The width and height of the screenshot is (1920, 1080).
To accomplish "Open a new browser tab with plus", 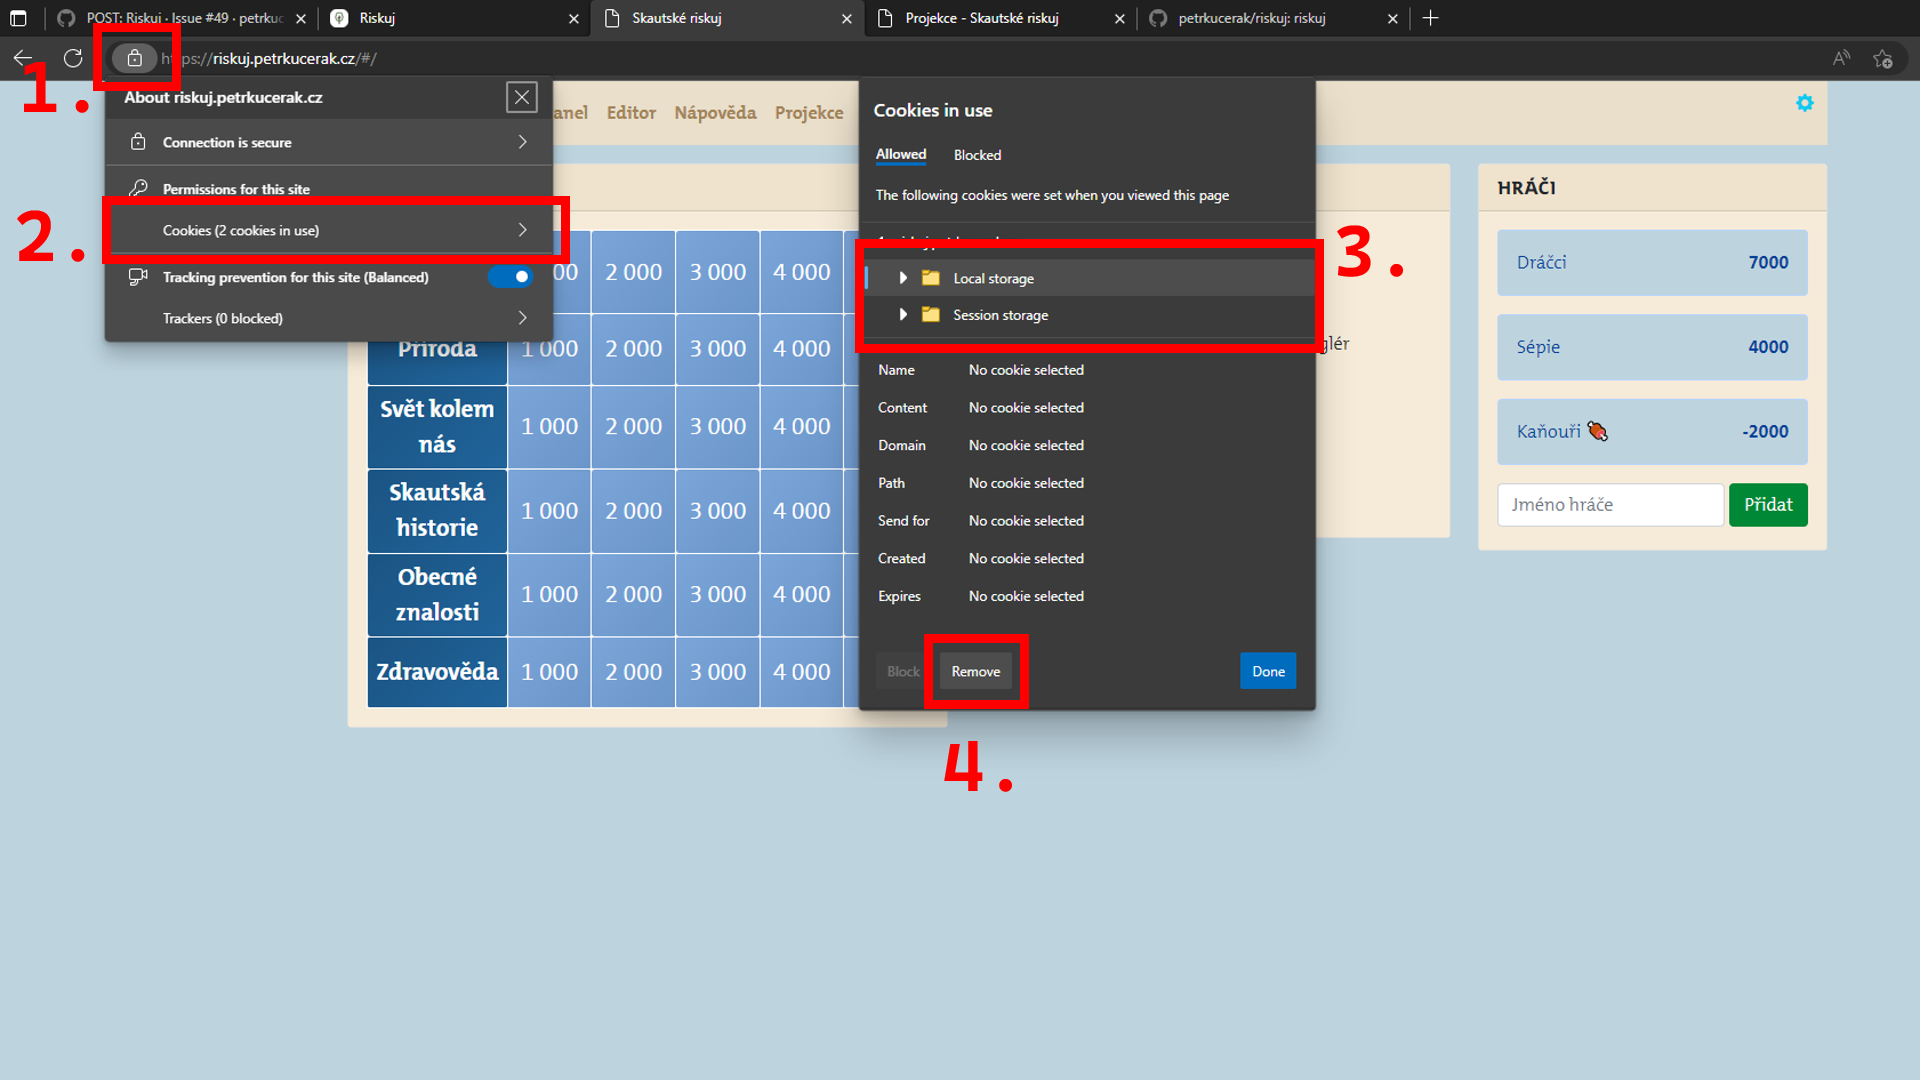I will pos(1430,18).
